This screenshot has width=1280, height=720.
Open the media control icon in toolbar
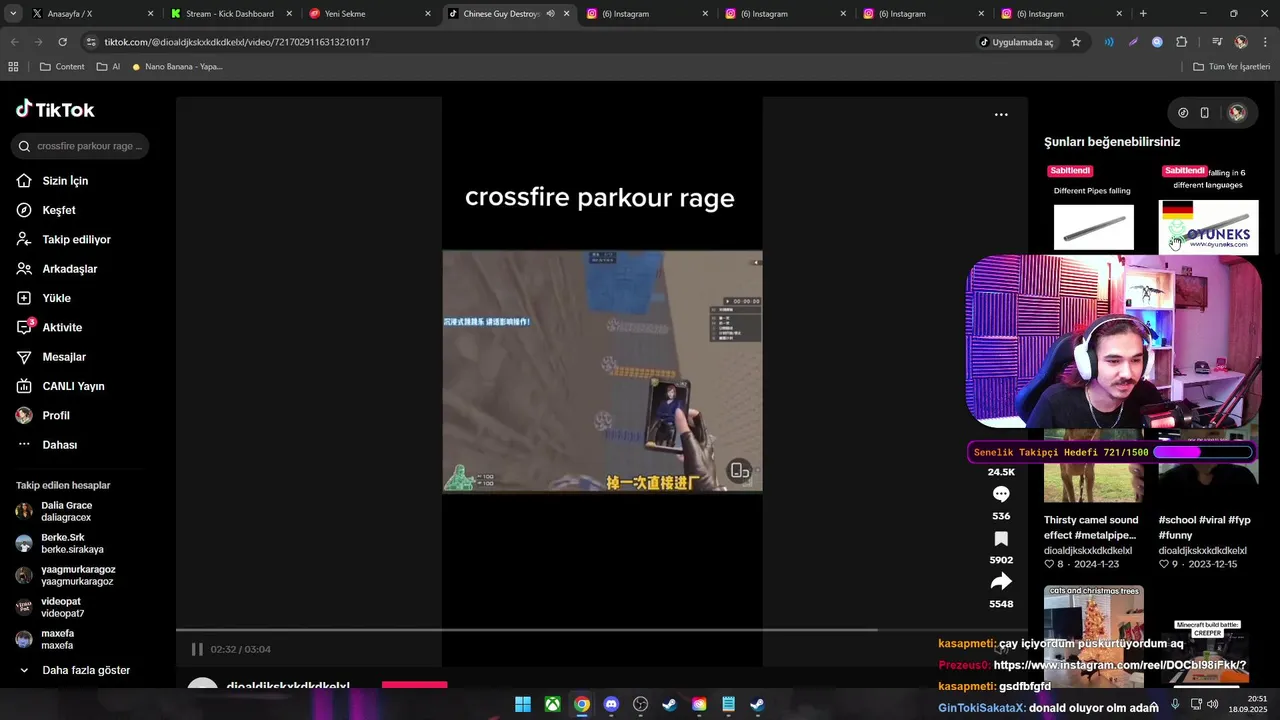(1217, 42)
